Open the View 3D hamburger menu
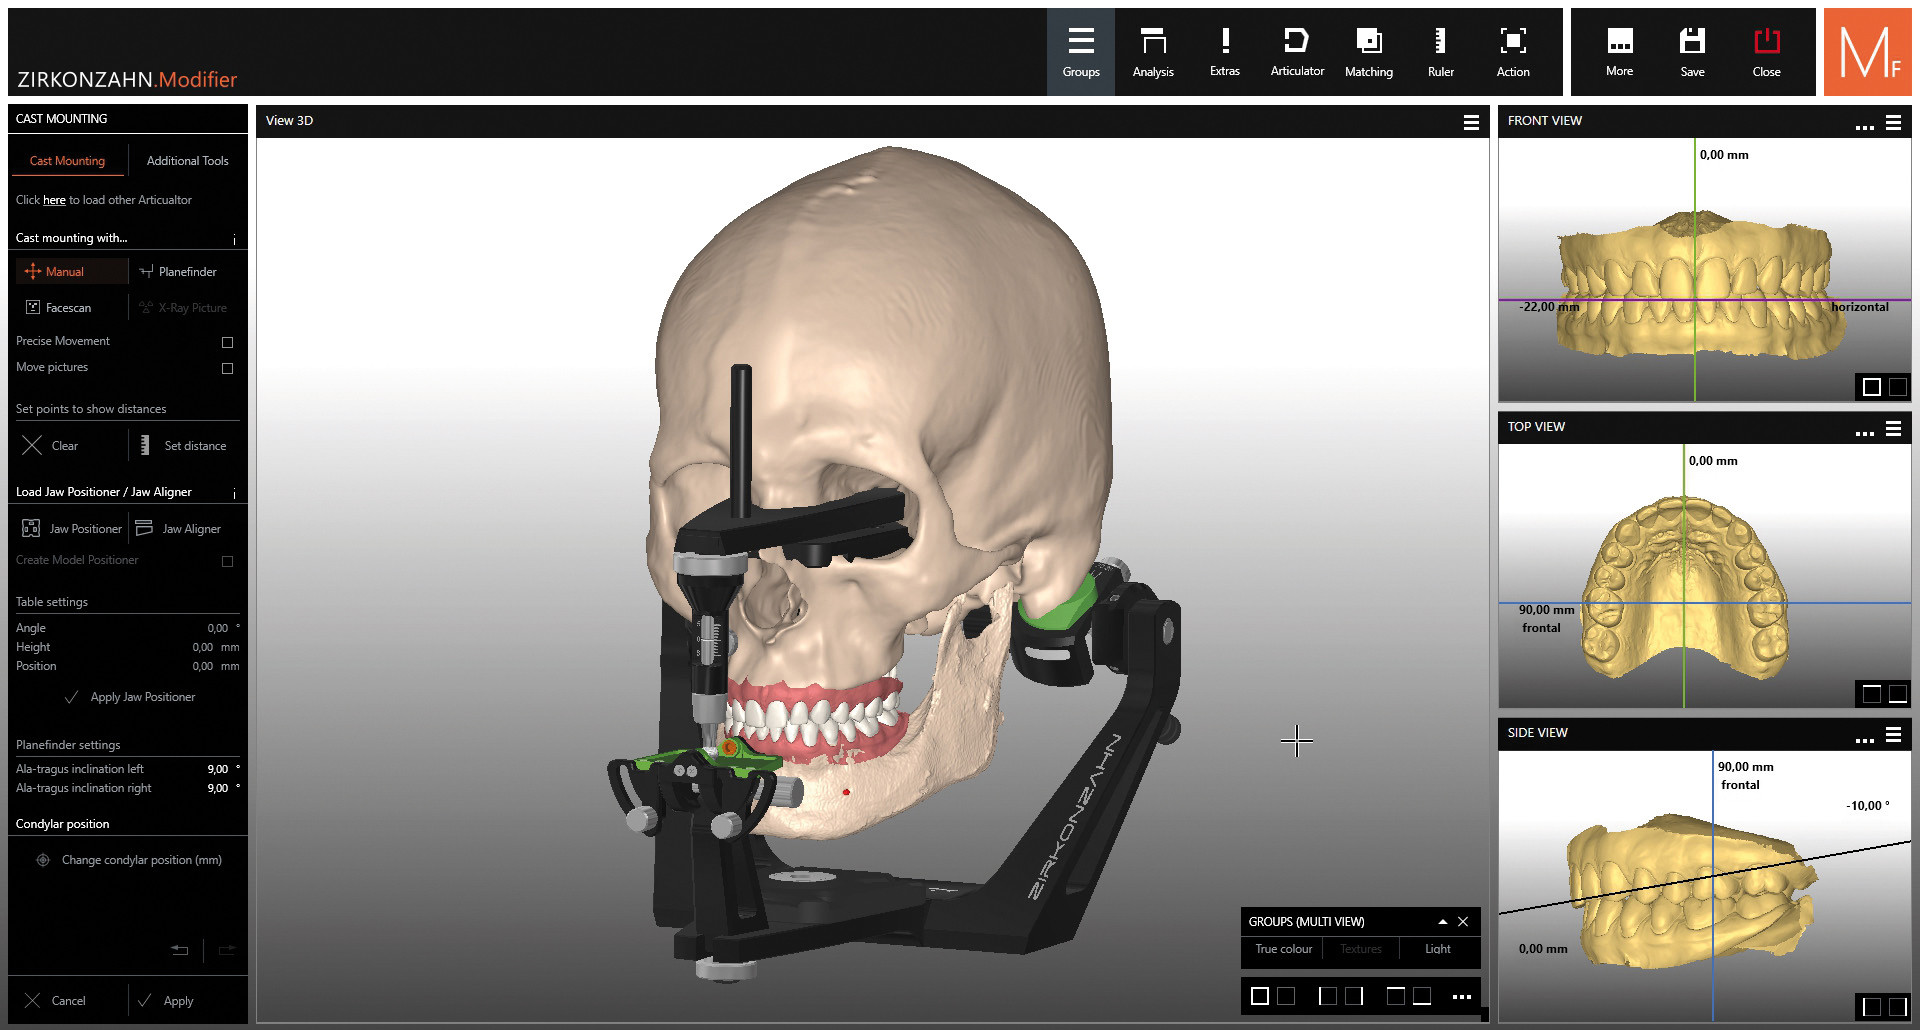Viewport: 1920px width, 1030px height. tap(1470, 122)
